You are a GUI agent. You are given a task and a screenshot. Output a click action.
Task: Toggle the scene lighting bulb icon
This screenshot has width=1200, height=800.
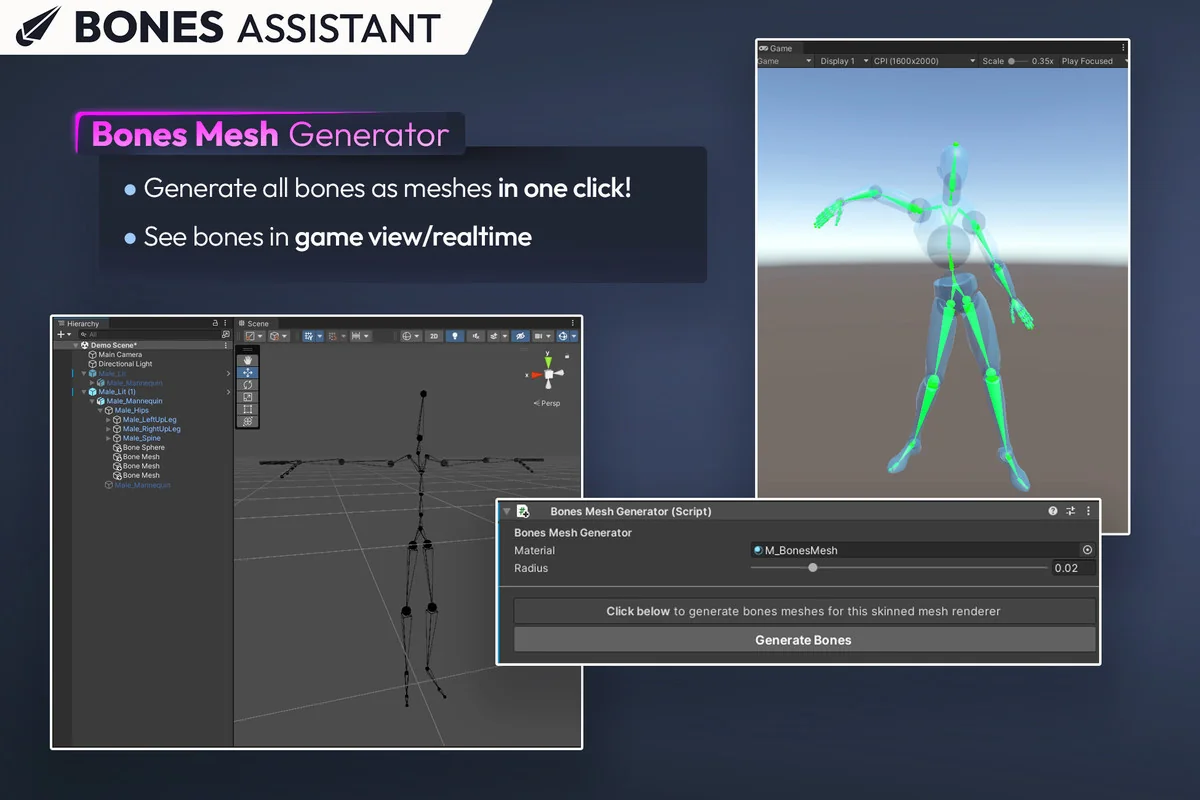(x=456, y=336)
